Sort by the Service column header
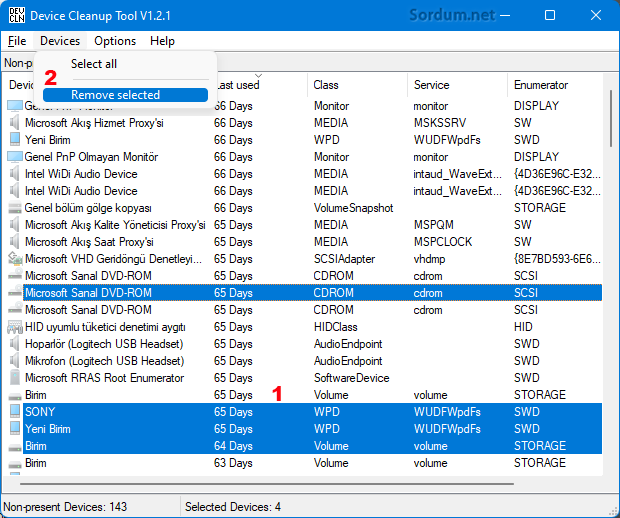 pyautogui.click(x=457, y=84)
